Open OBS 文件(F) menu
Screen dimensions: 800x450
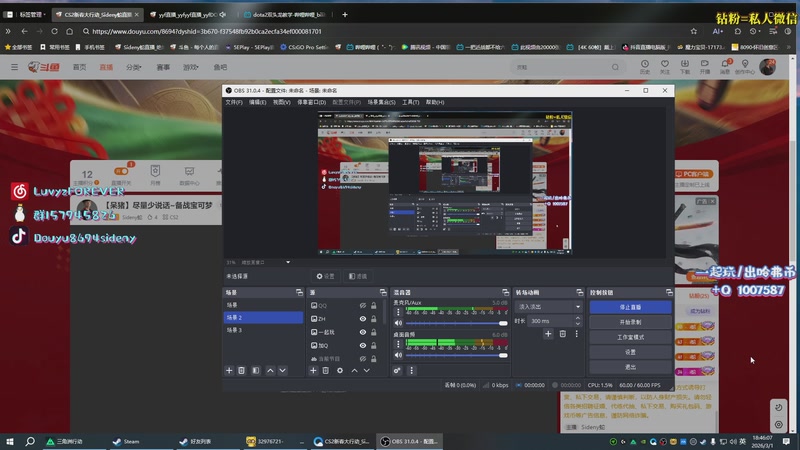234,102
